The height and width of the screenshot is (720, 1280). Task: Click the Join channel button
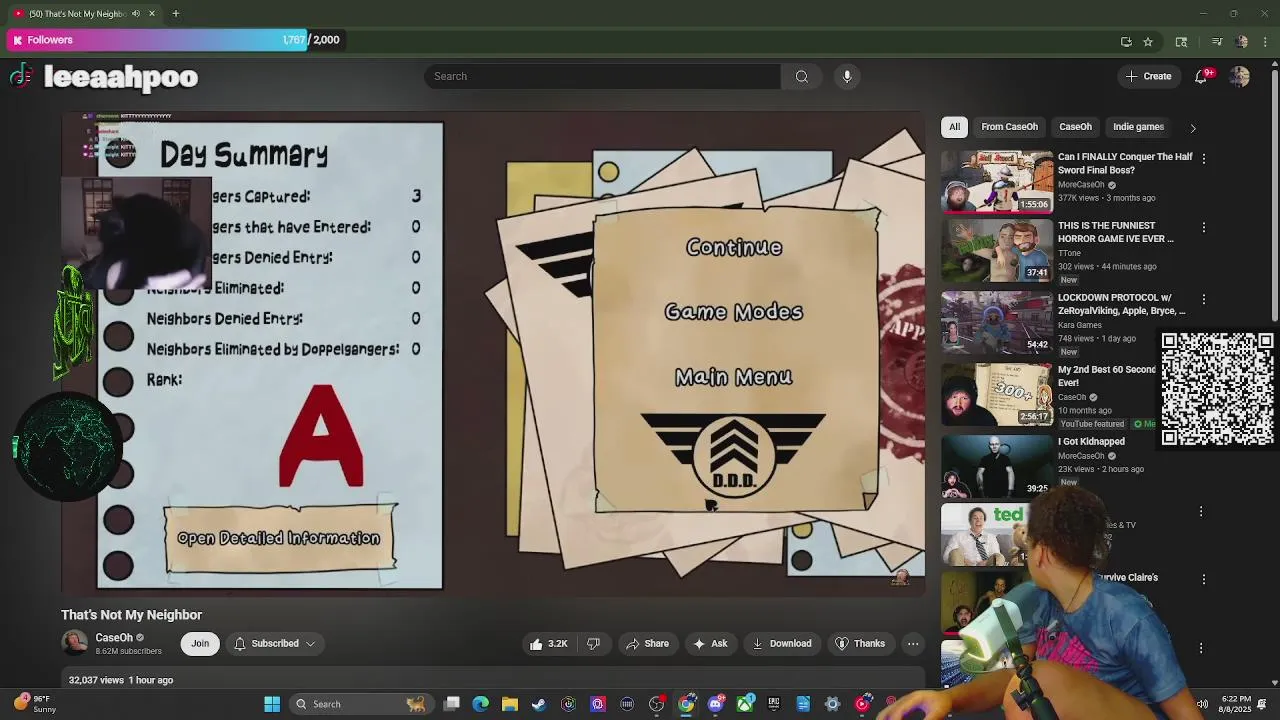tap(200, 644)
